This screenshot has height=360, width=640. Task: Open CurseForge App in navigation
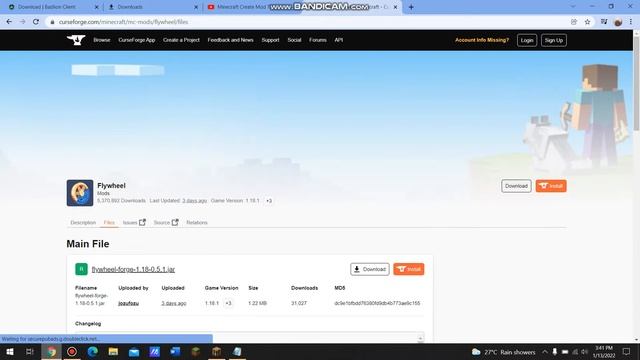pos(137,40)
